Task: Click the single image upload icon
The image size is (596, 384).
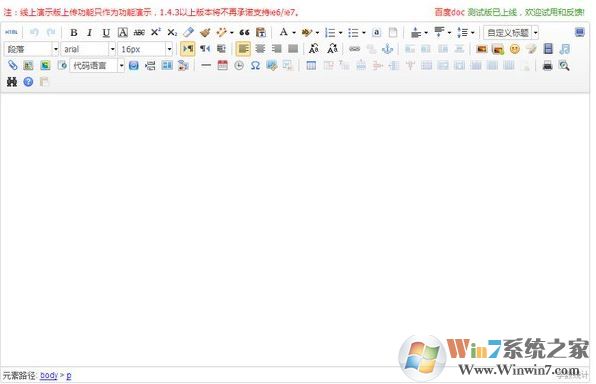Action: click(x=482, y=49)
